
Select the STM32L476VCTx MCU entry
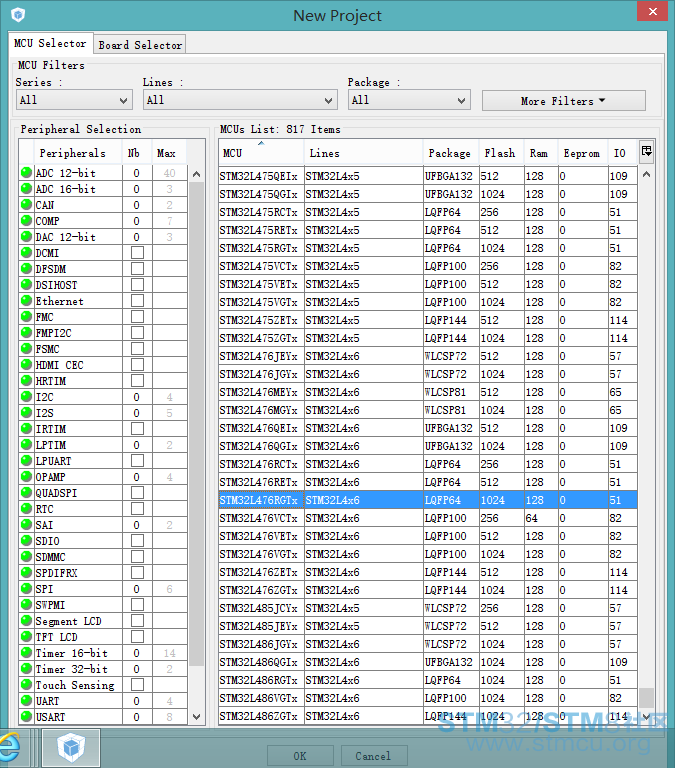tap(428, 518)
